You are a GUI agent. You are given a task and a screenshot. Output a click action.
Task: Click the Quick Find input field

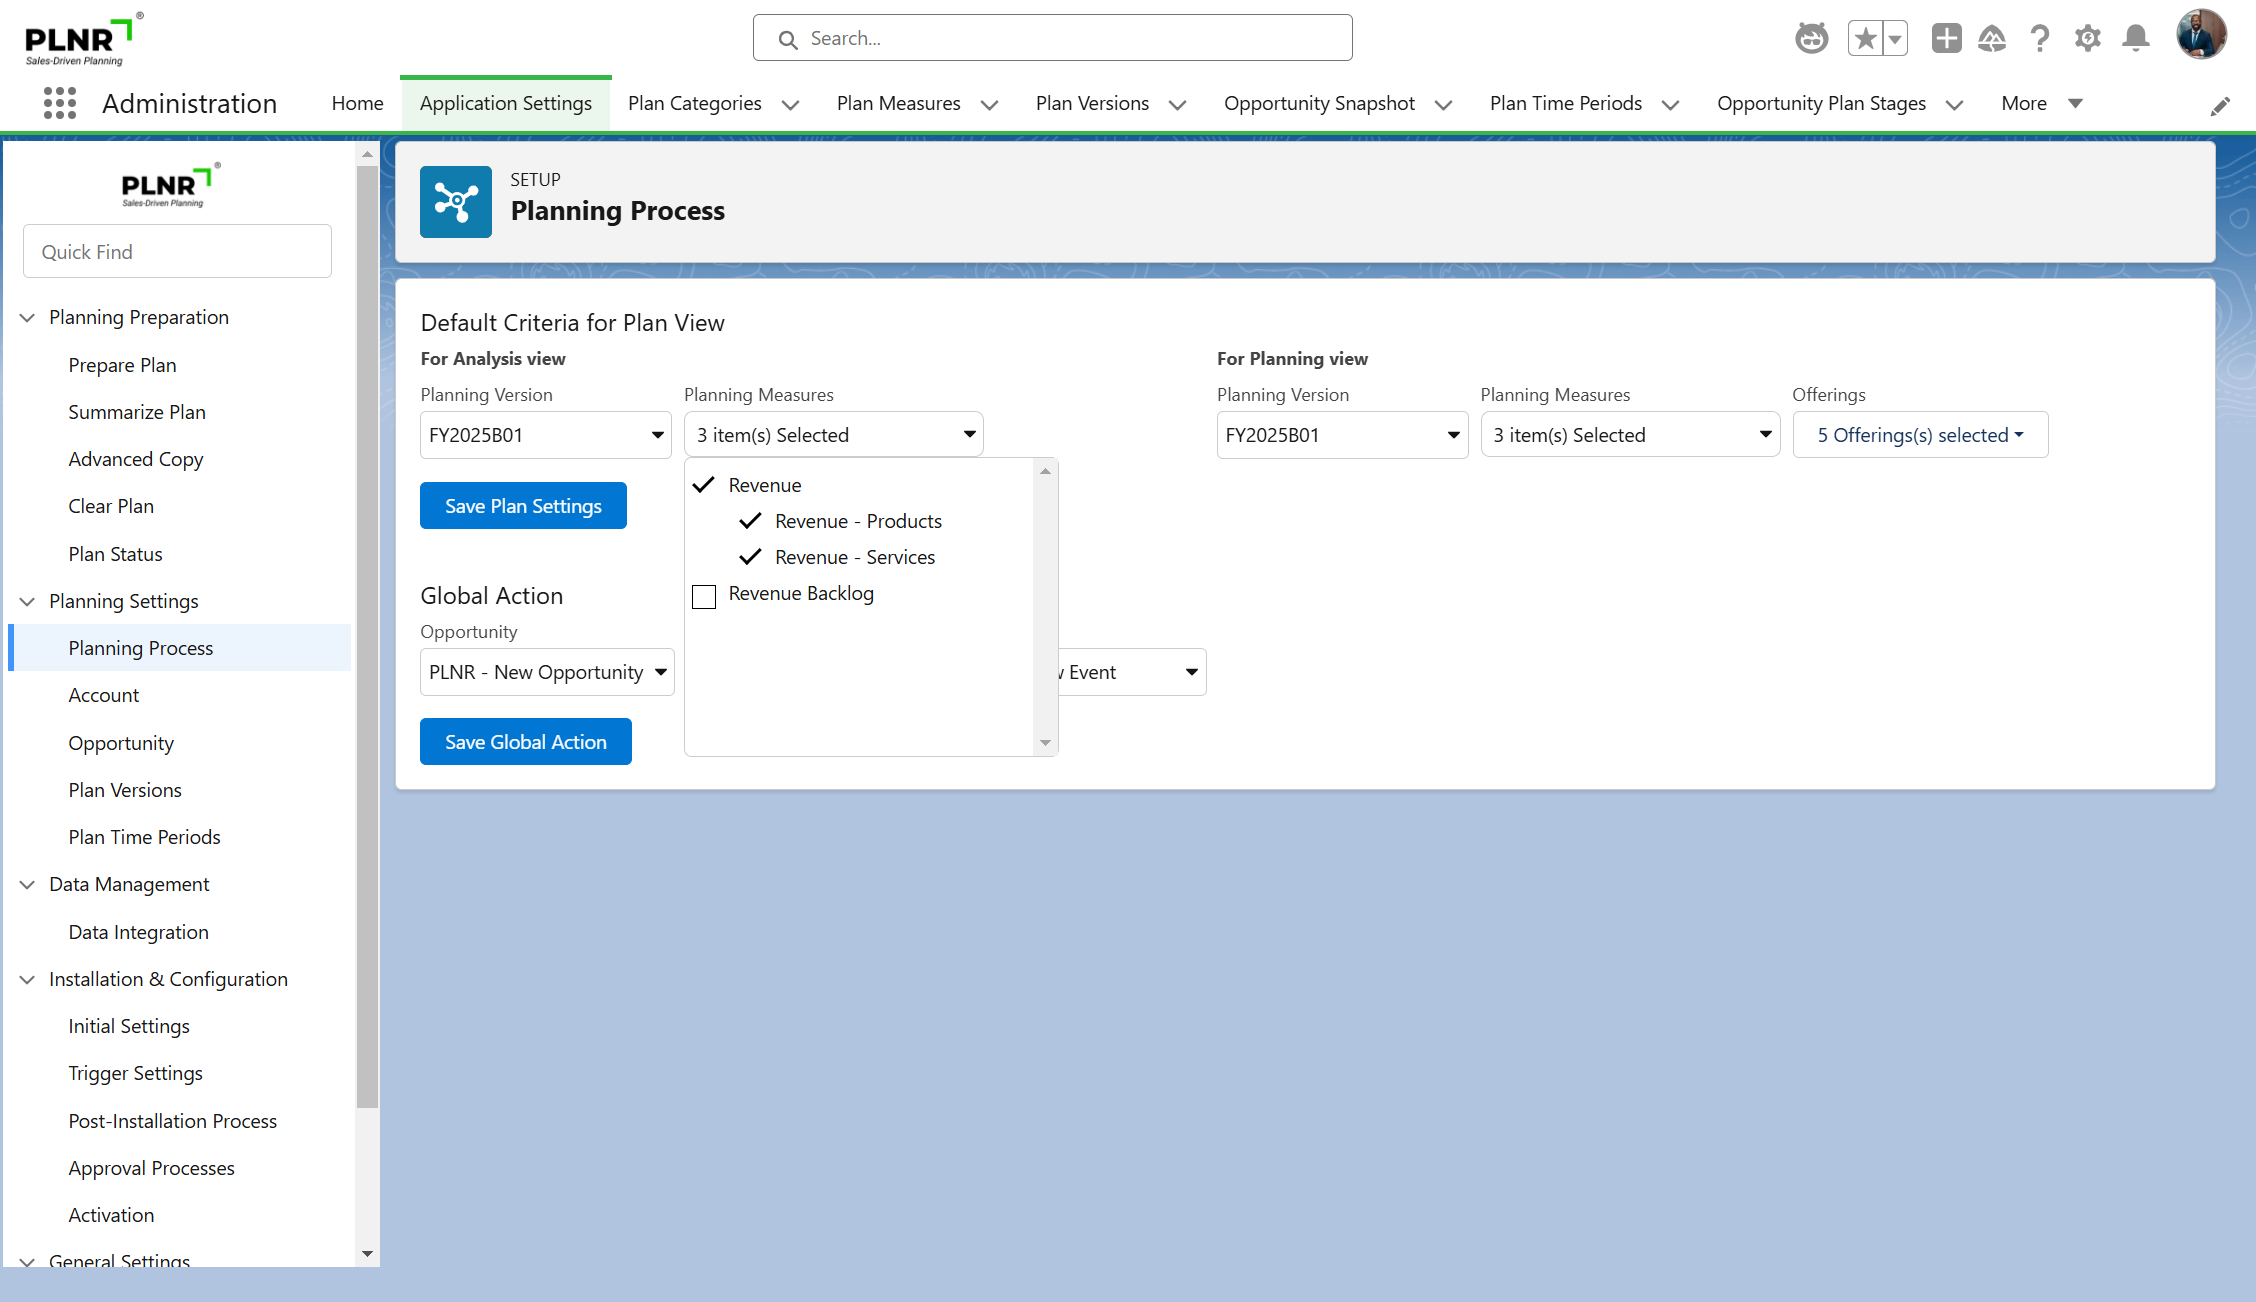click(x=177, y=252)
